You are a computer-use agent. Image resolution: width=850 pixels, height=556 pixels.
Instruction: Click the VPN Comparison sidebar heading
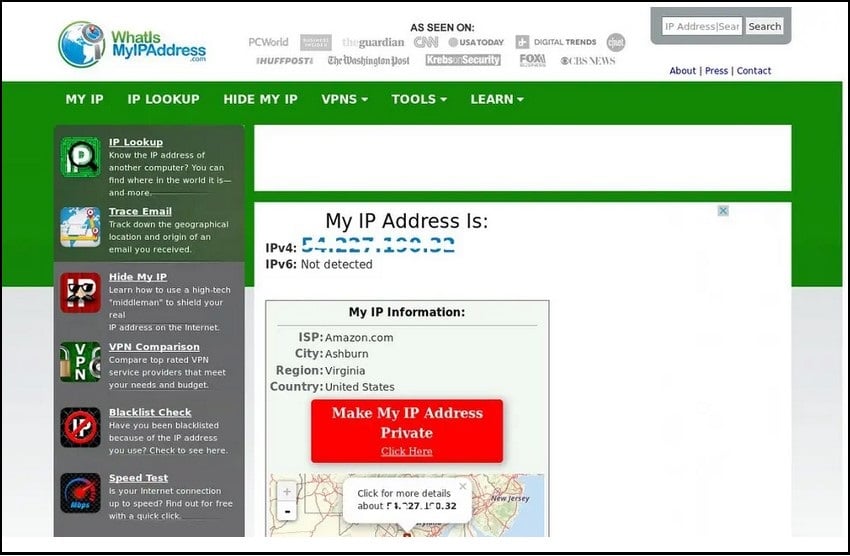(154, 347)
